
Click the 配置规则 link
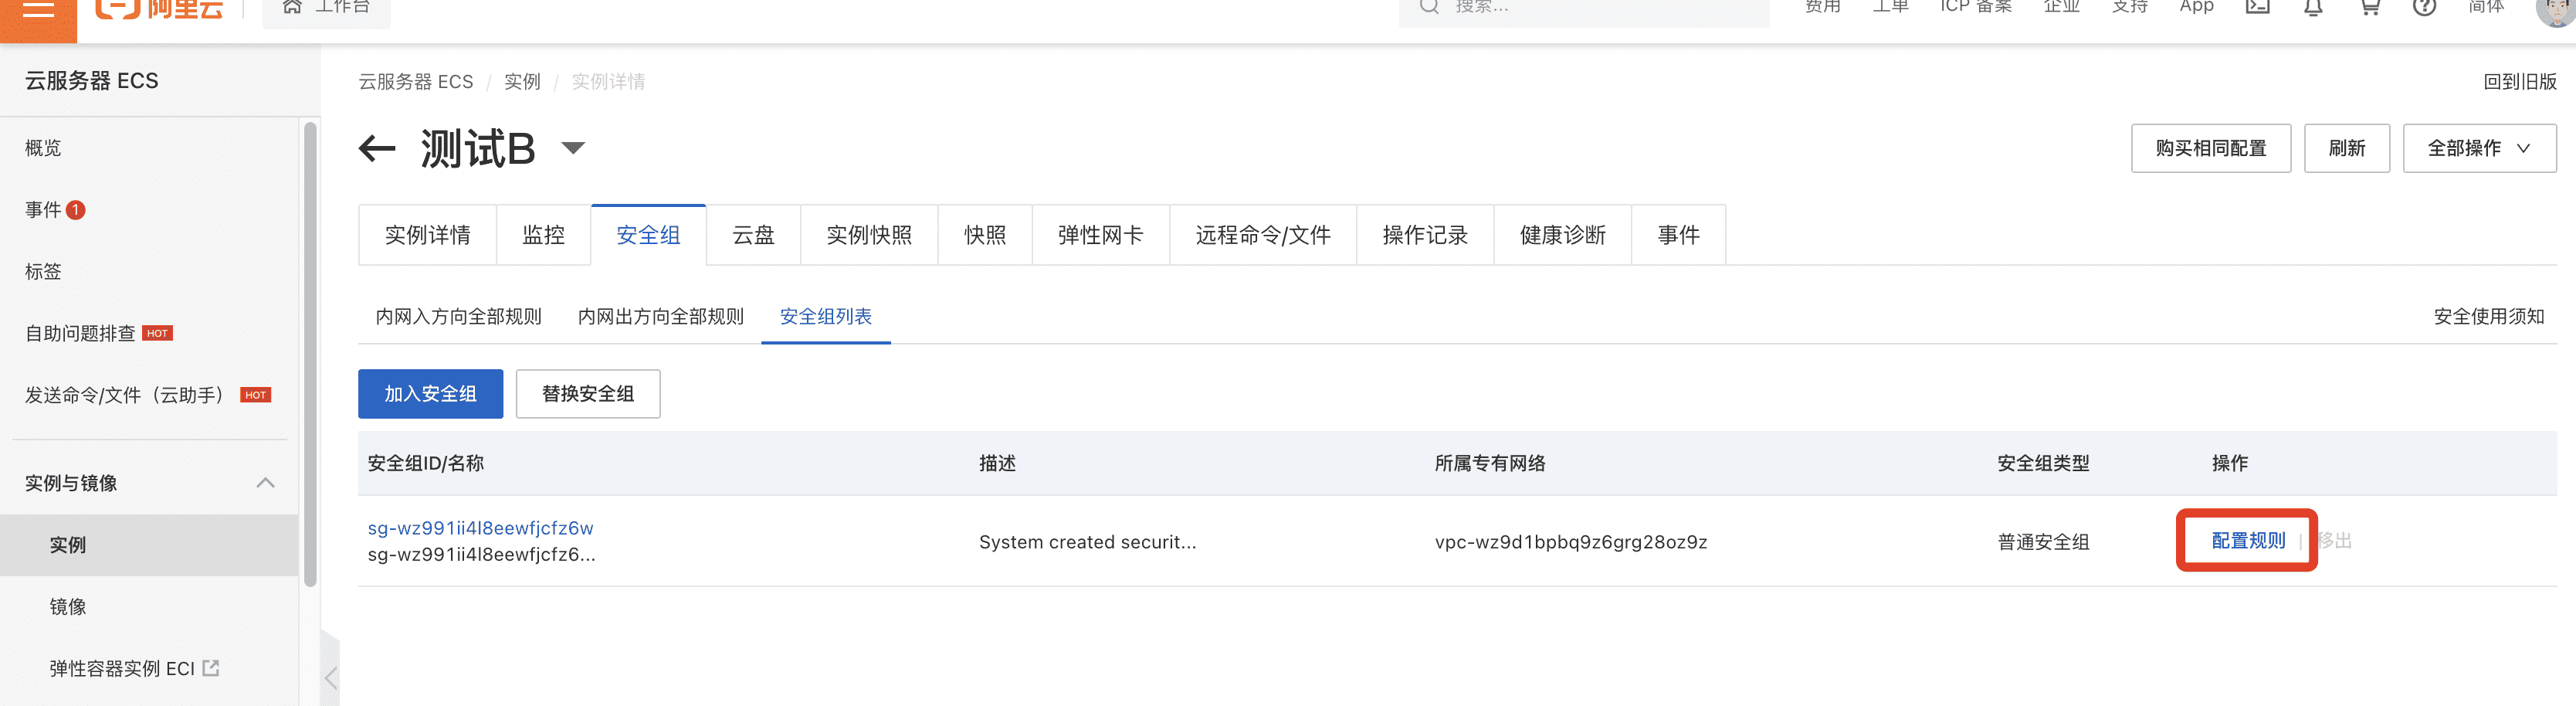point(2247,541)
